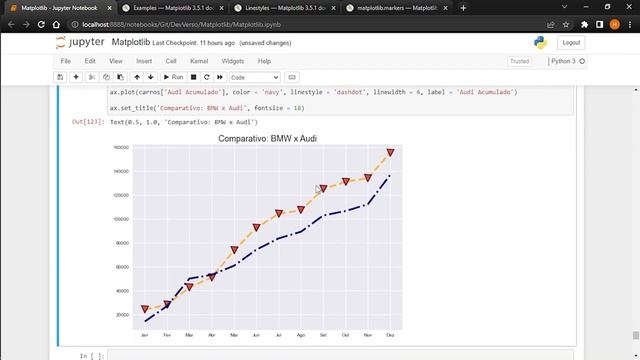The width and height of the screenshot is (640, 360).
Task: Open the Insert menu
Action: (144, 61)
